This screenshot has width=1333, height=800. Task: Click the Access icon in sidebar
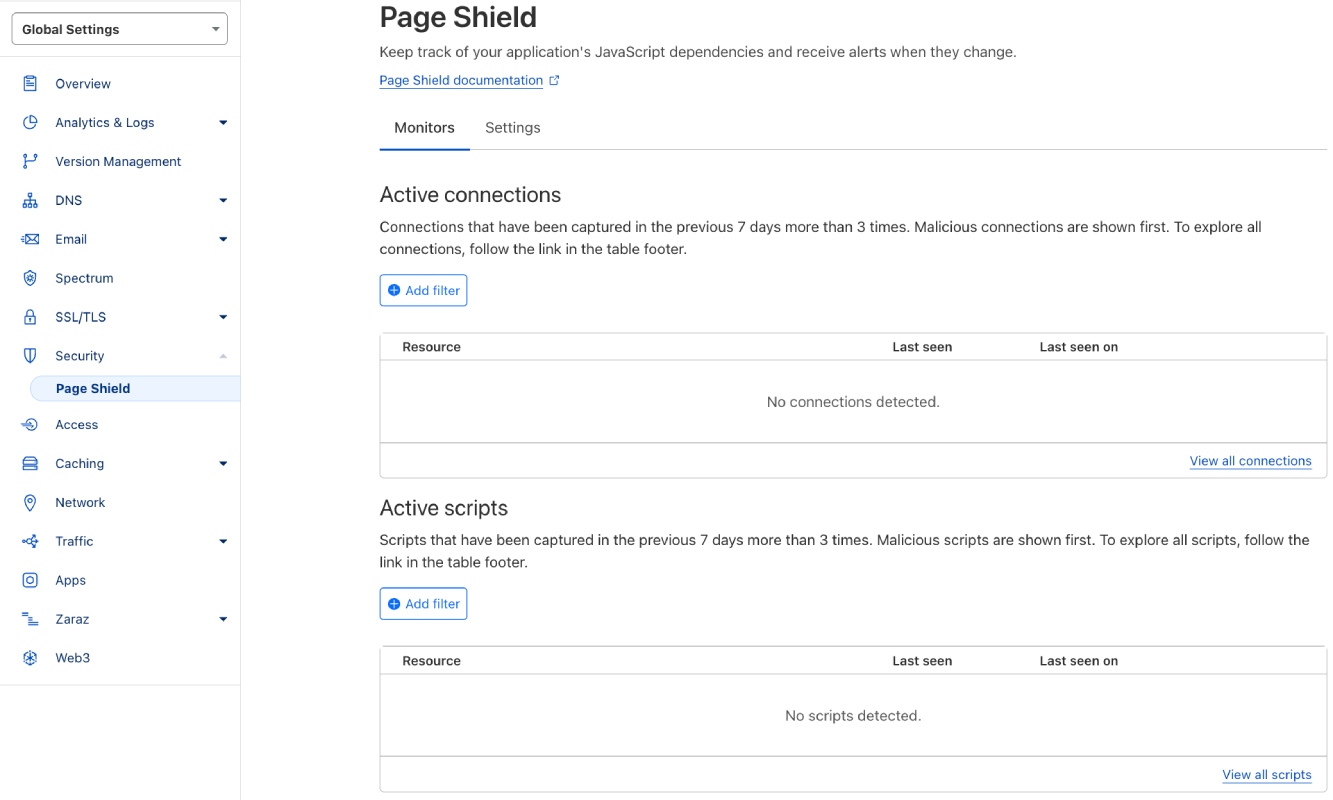(x=30, y=424)
